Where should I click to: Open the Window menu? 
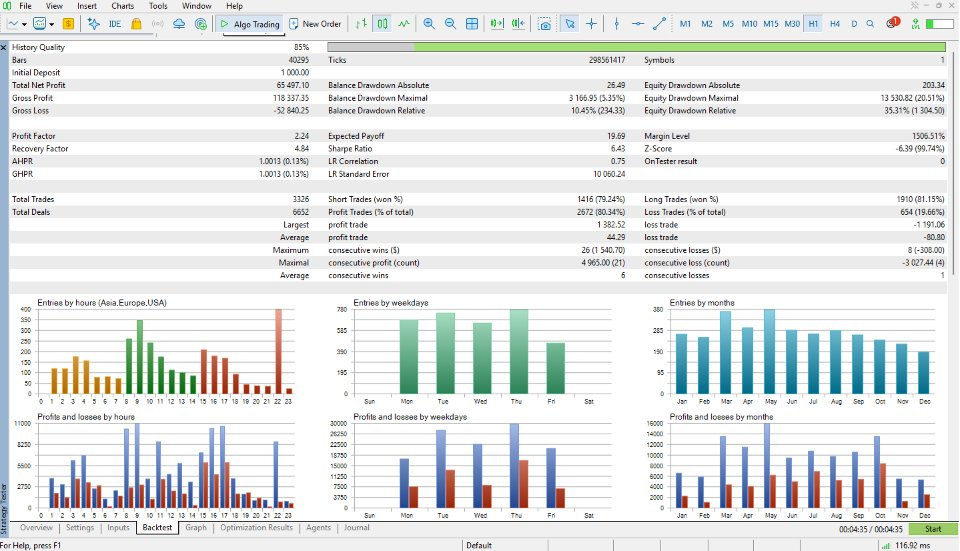(x=197, y=6)
